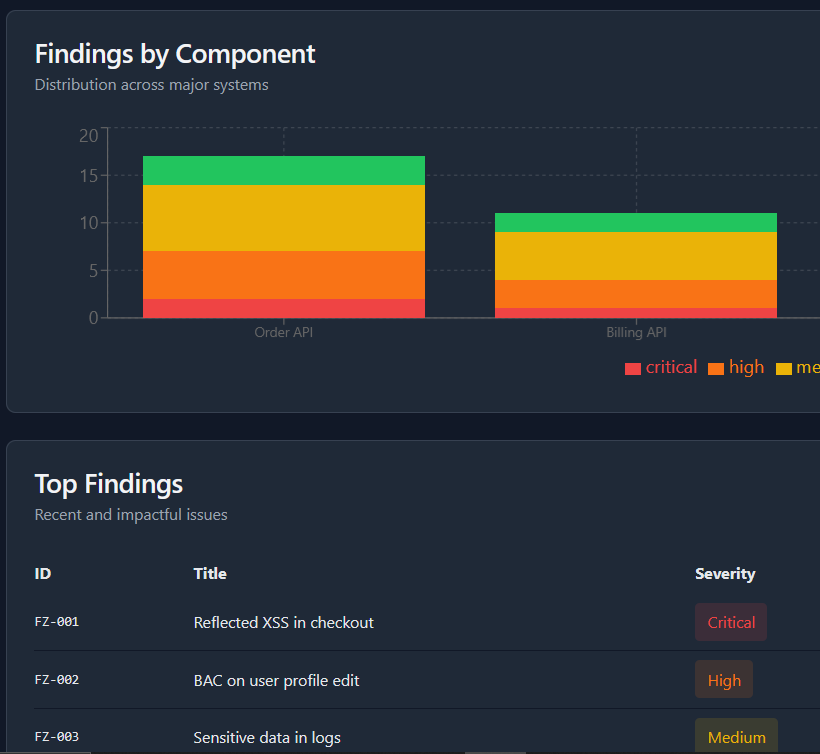The image size is (820, 754).
Task: Open "Reflected XSS in checkout" finding
Action: pos(284,622)
